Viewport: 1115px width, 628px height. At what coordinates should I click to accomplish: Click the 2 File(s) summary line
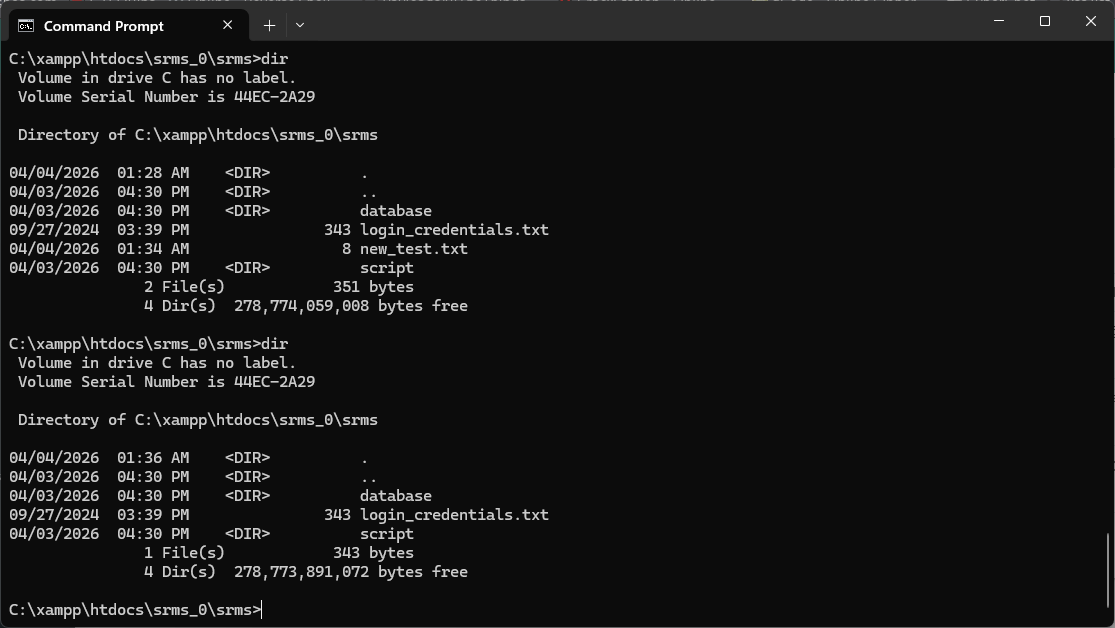tap(186, 286)
